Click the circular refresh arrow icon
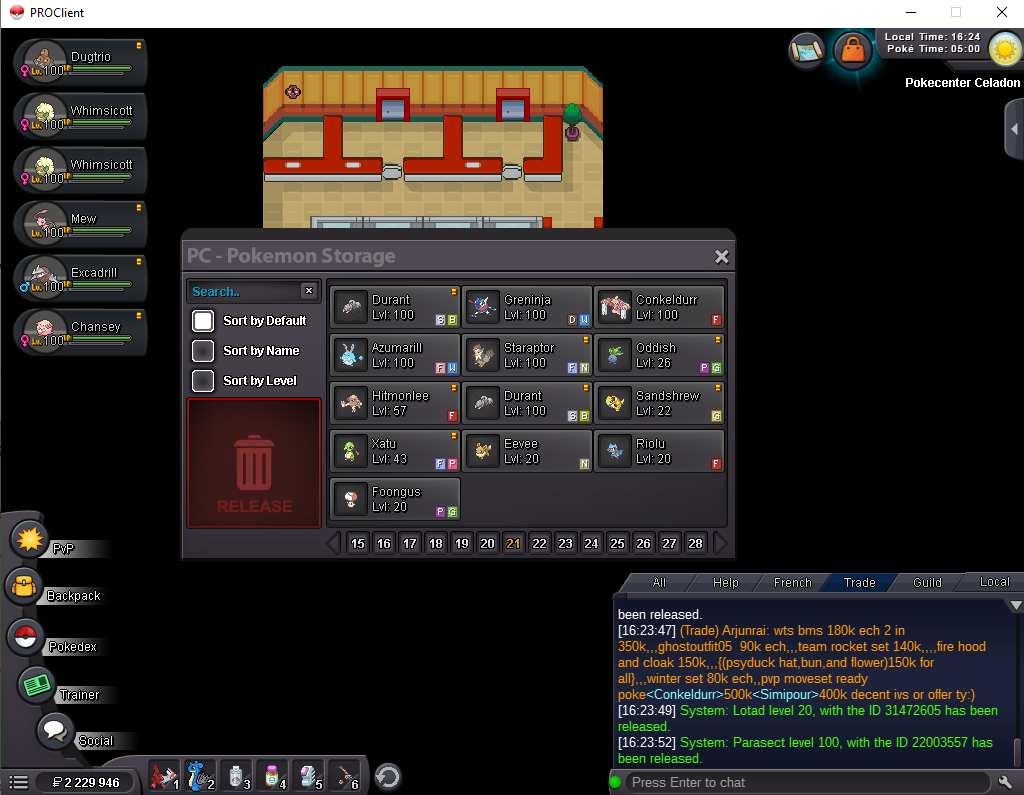This screenshot has width=1024, height=795. [388, 777]
